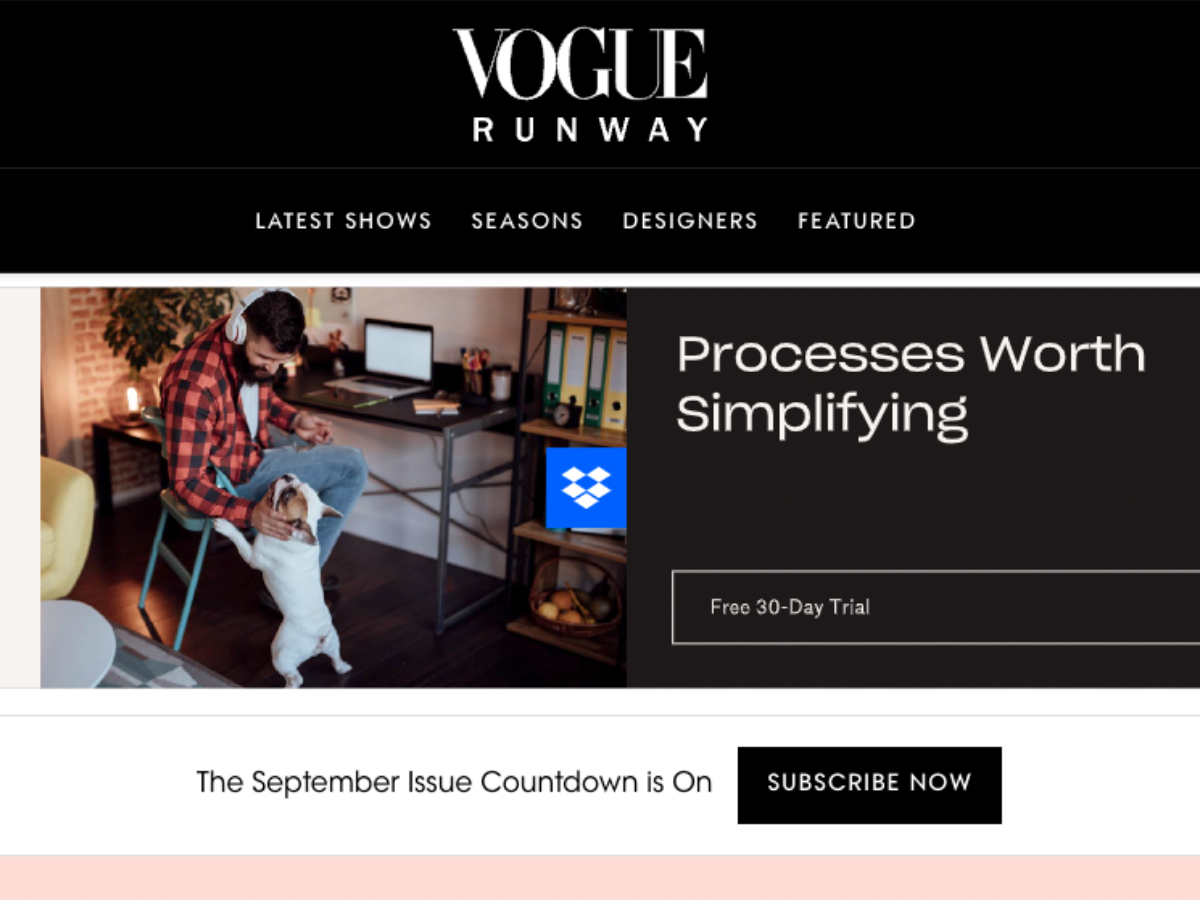Click the fruit basket on the bottom shelf

574,597
